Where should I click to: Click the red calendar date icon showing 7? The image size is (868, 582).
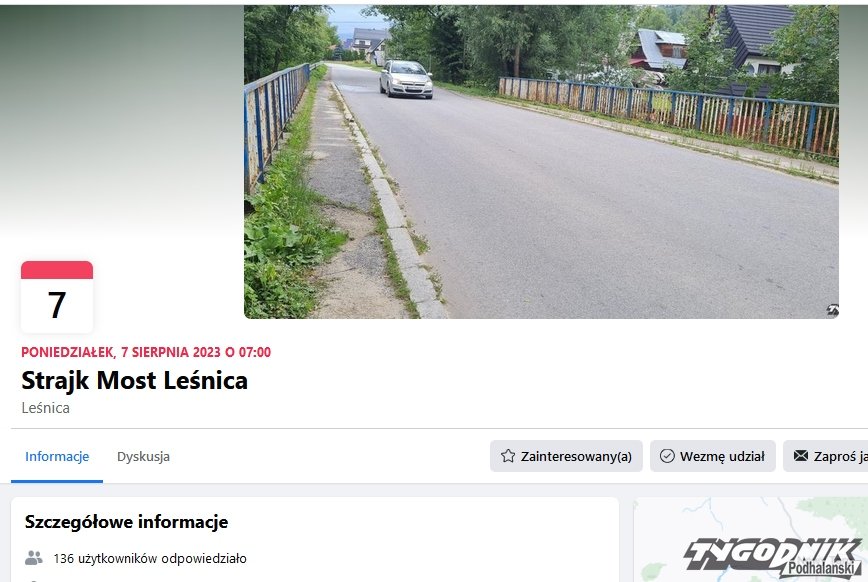57,297
